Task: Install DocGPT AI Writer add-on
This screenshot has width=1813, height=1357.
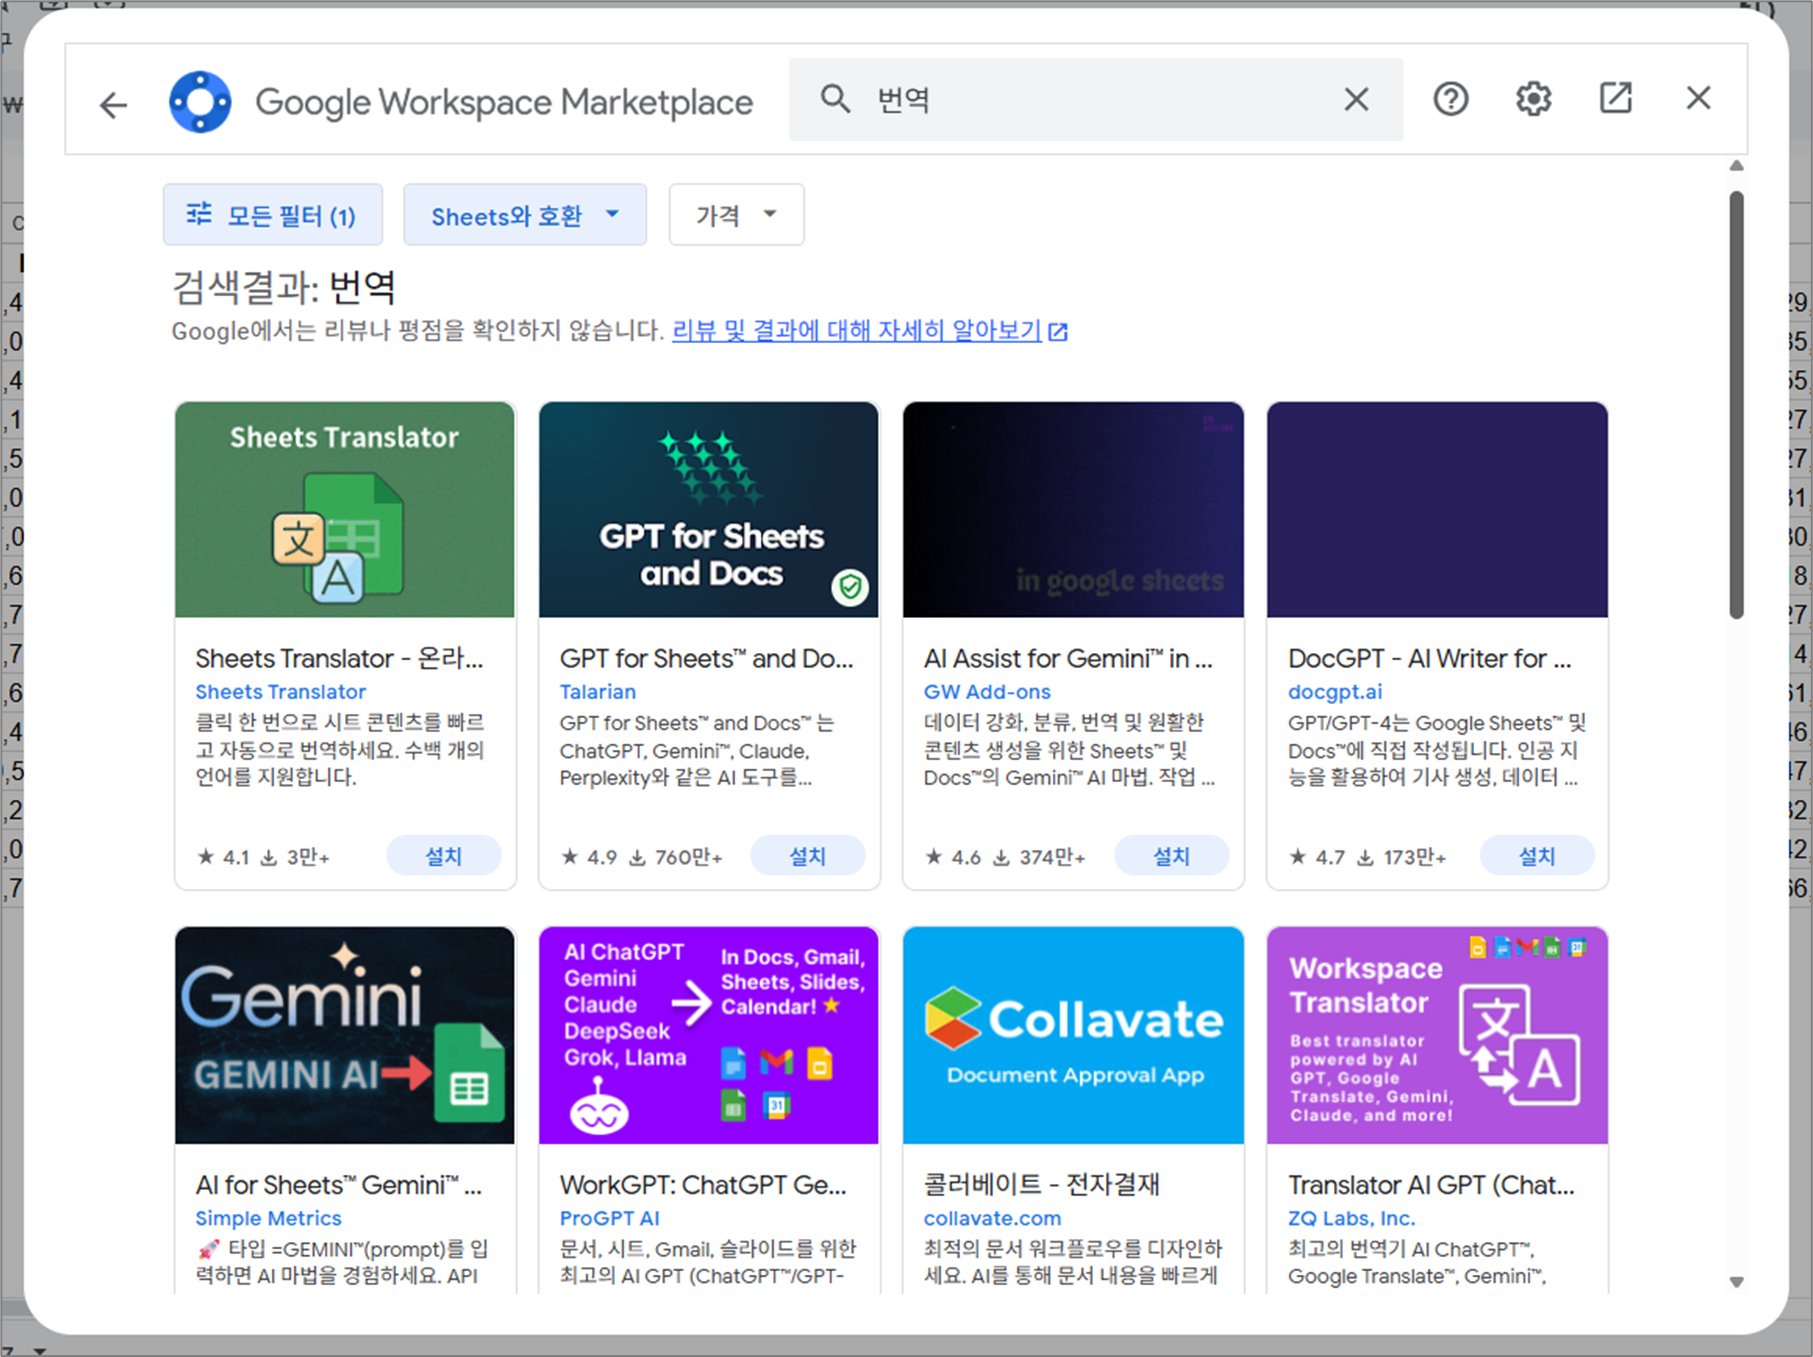Action: (x=1537, y=856)
